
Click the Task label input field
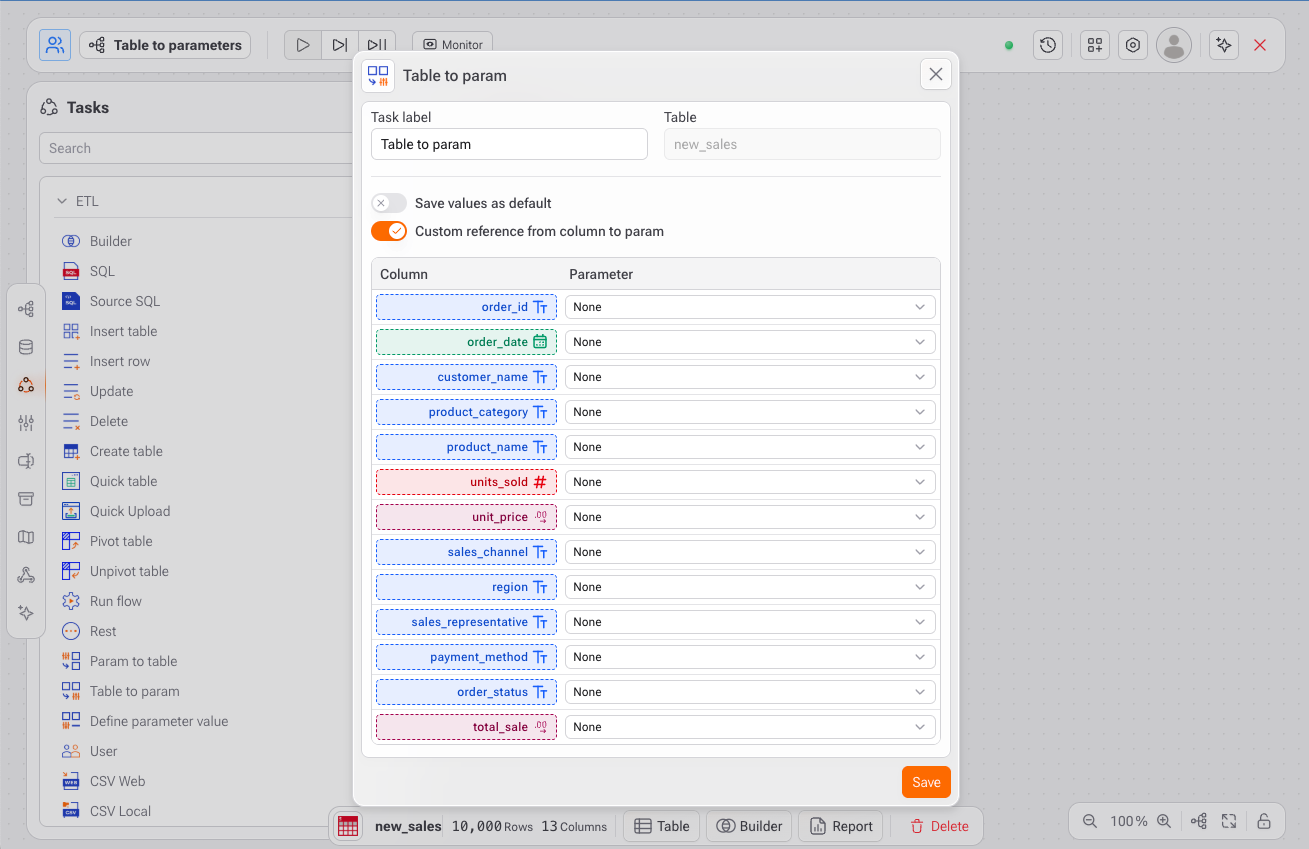click(x=509, y=144)
